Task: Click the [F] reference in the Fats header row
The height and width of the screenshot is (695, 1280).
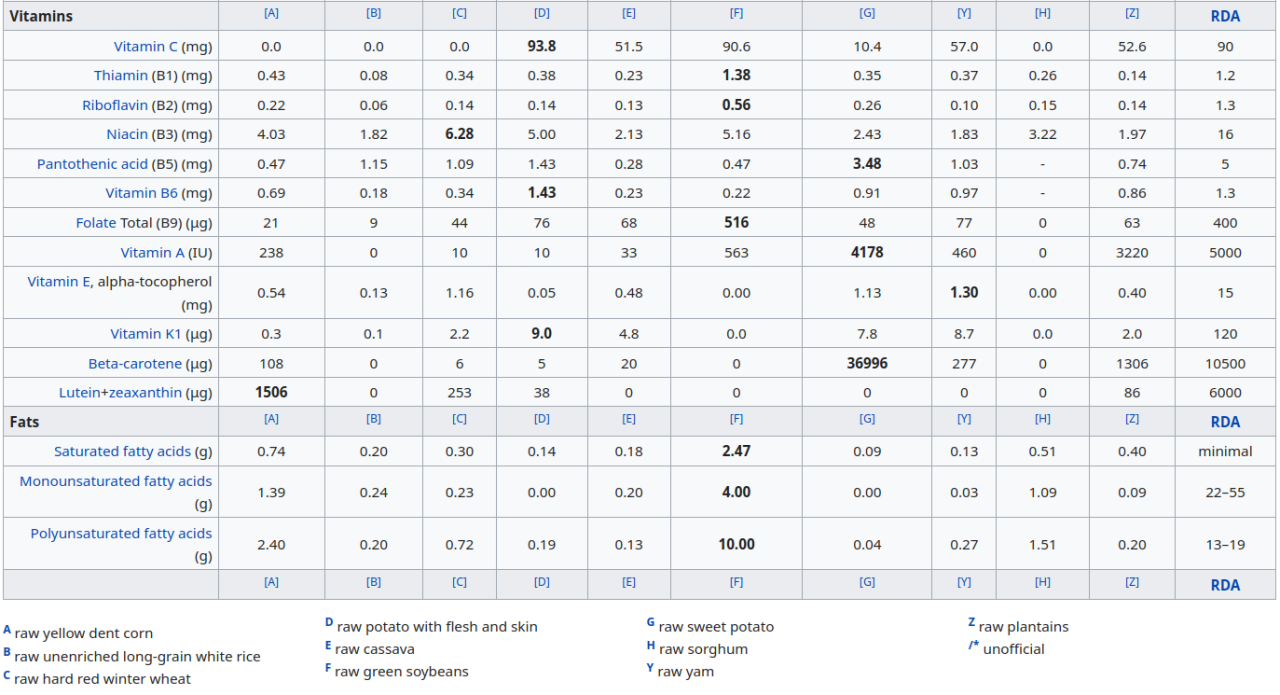Action: (736, 421)
